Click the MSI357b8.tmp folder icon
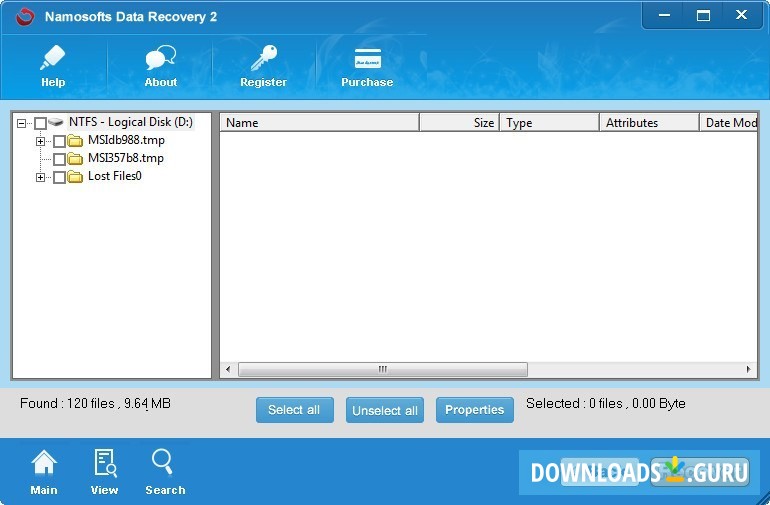Image resolution: width=770 pixels, height=505 pixels. [x=75, y=159]
